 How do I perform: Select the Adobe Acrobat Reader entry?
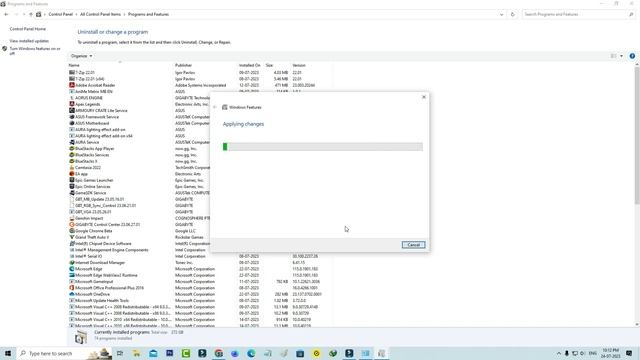[x=95, y=85]
